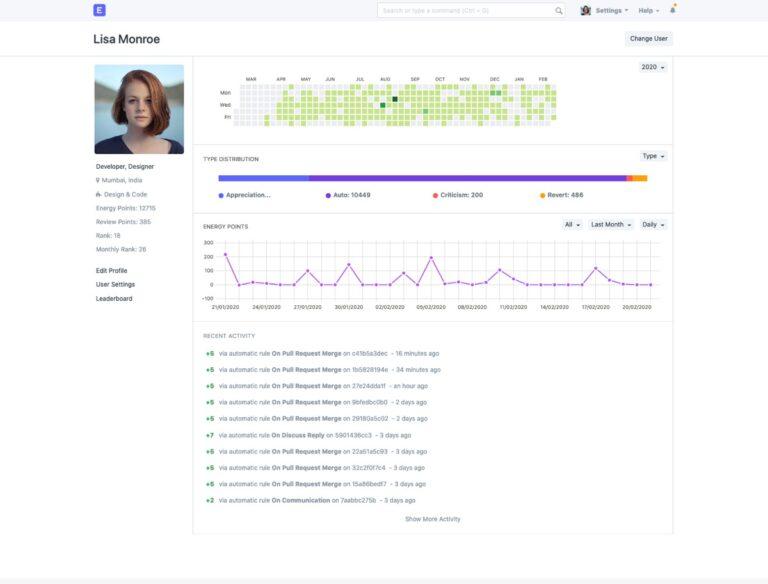Open the 2020 year selector
768x584 pixels.
tap(653, 67)
